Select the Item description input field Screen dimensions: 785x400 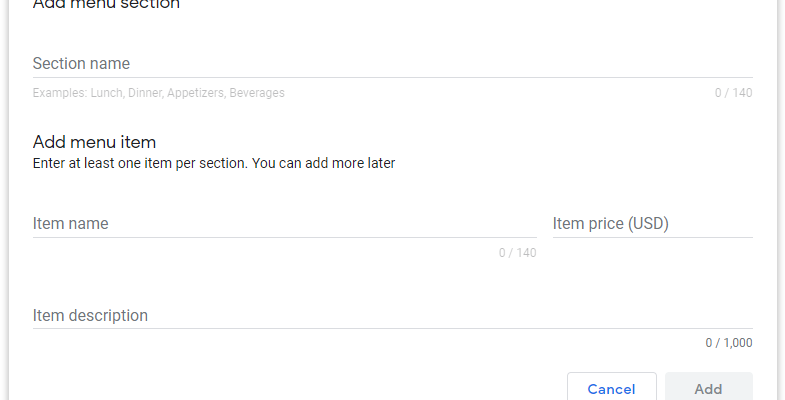pos(392,316)
